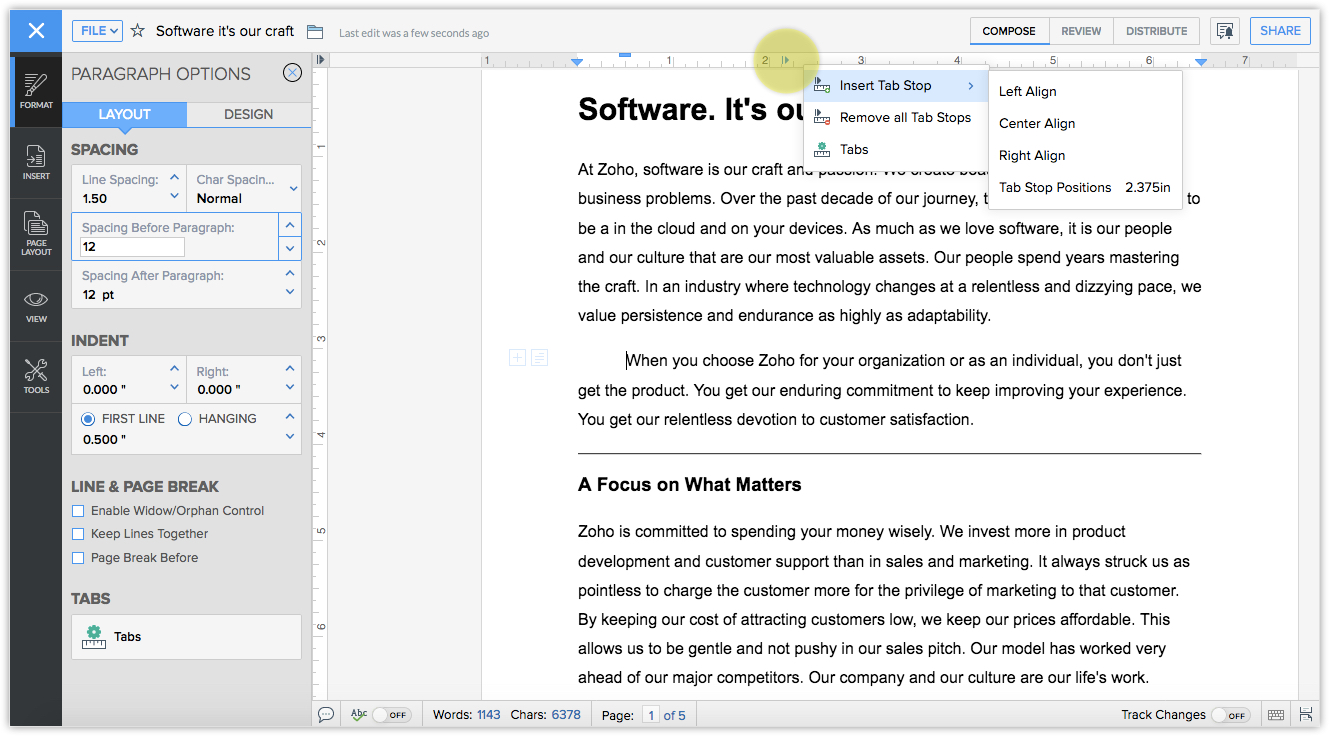Check the Keep Lines Together option
1329x736 pixels.
(78, 533)
